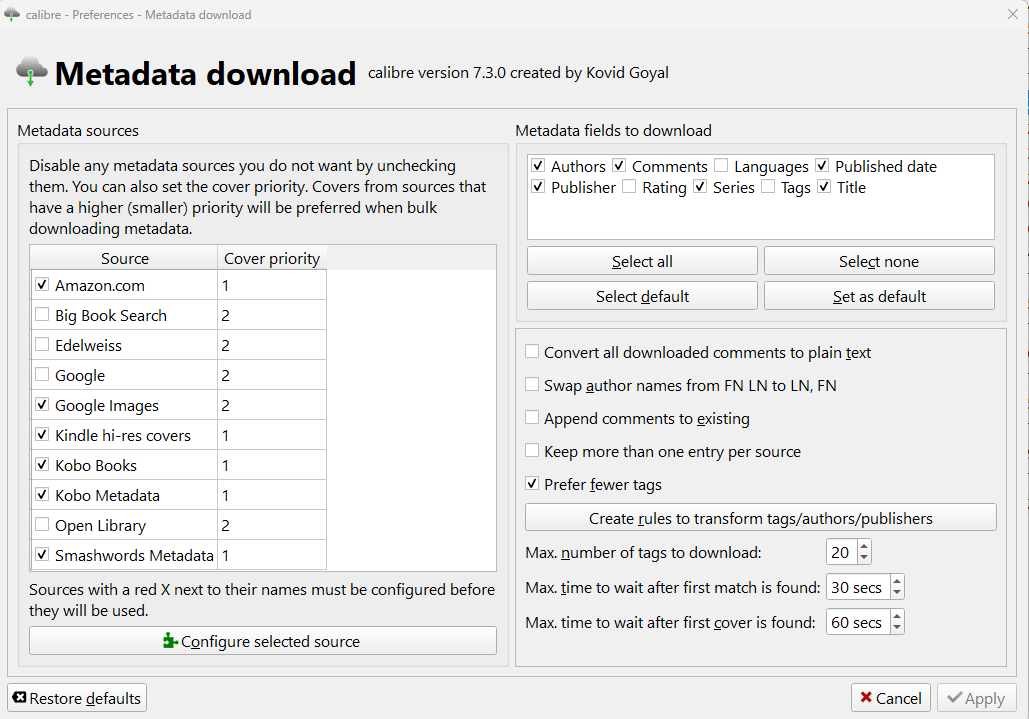Click the max tags value field showing 20
This screenshot has width=1029, height=719.
[x=842, y=552]
